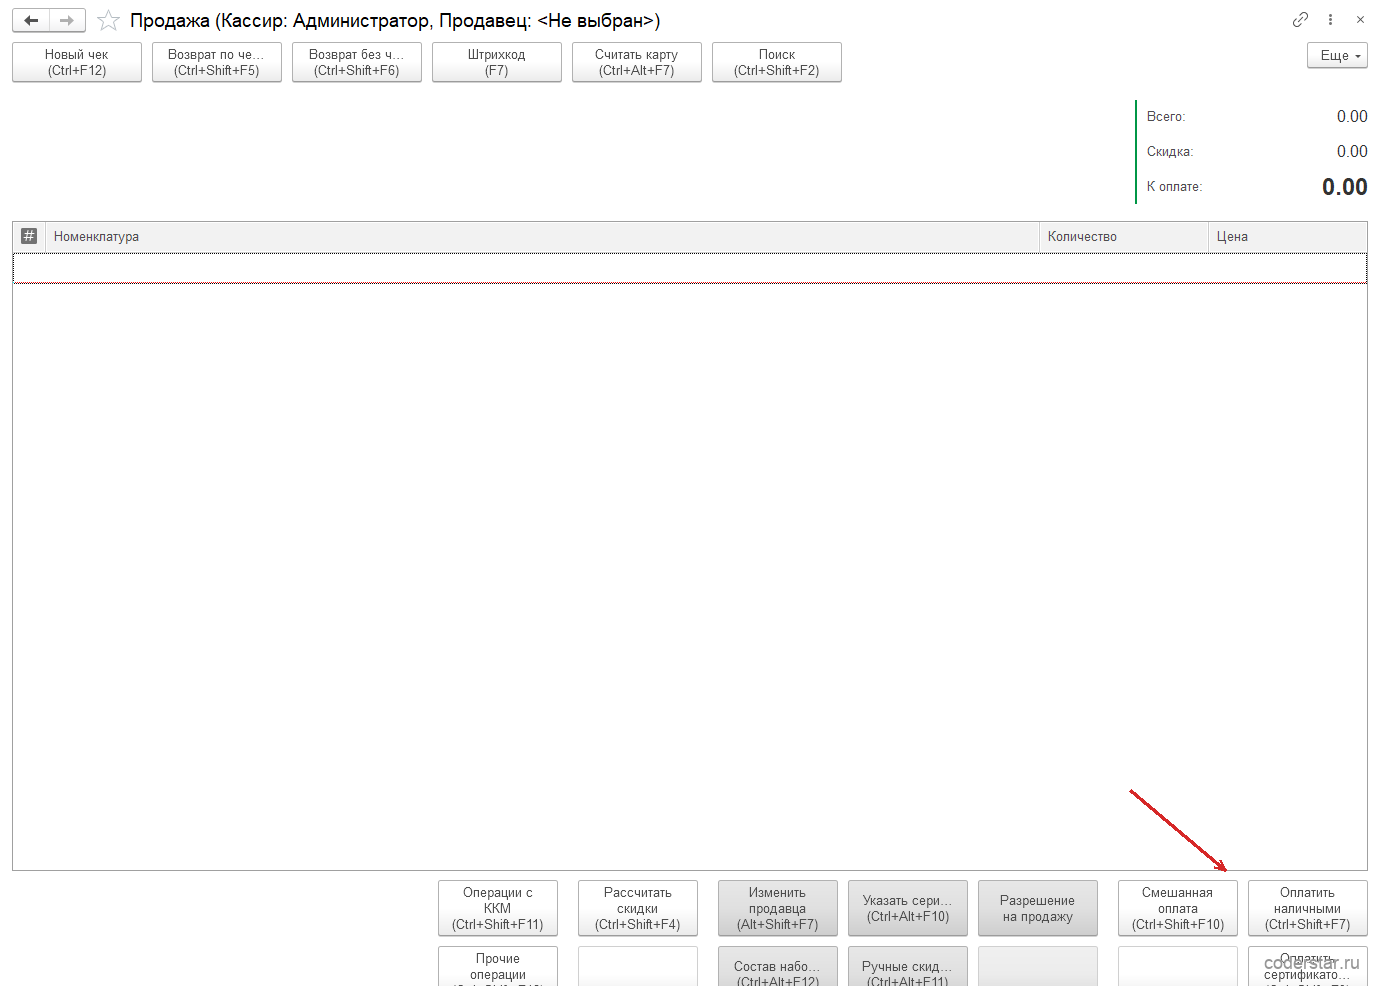The height and width of the screenshot is (986, 1384).
Task: Open the three-dot options menu
Action: (1330, 19)
